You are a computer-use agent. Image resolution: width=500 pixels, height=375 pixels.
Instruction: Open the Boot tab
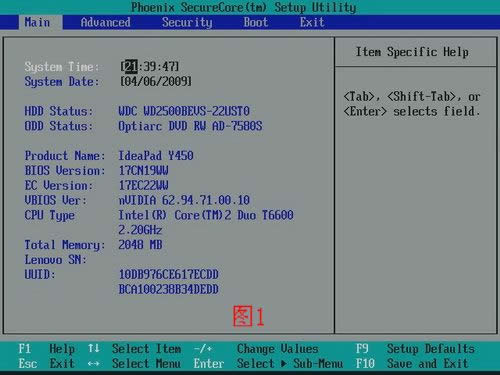256,22
